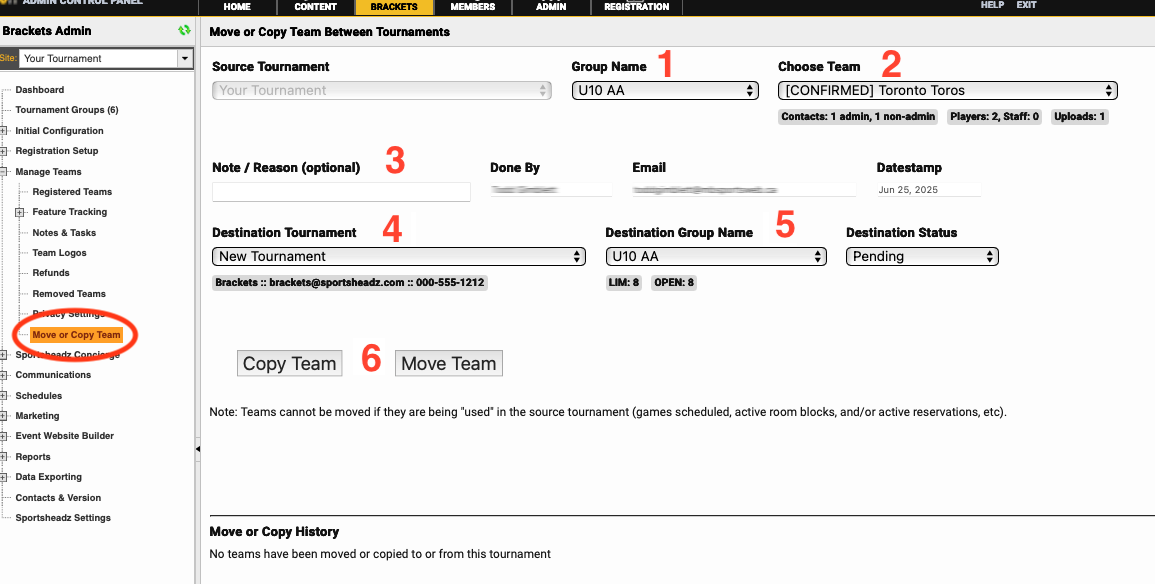Expand the Data Exporting node
Screen dimensions: 1155x584
click(4, 477)
